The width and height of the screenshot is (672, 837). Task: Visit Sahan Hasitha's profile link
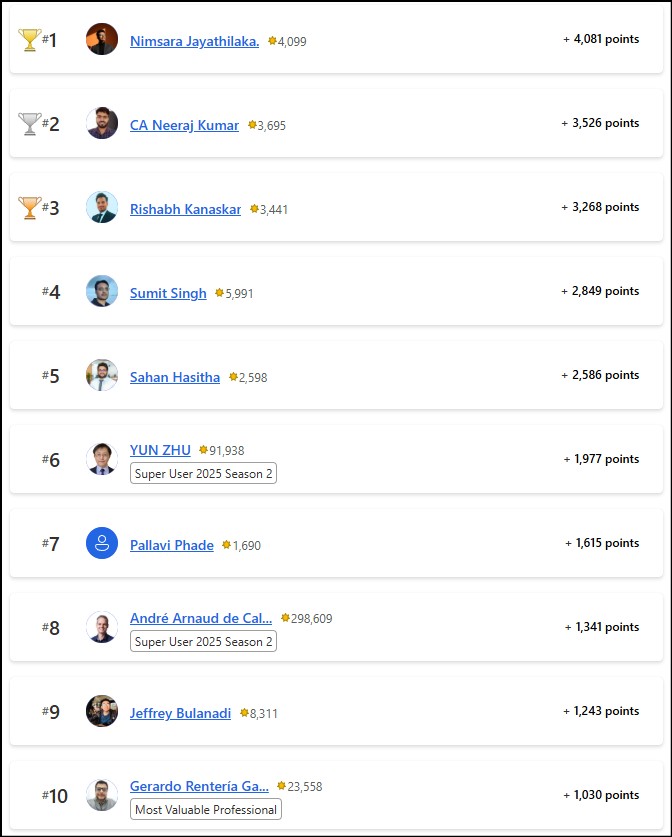175,377
